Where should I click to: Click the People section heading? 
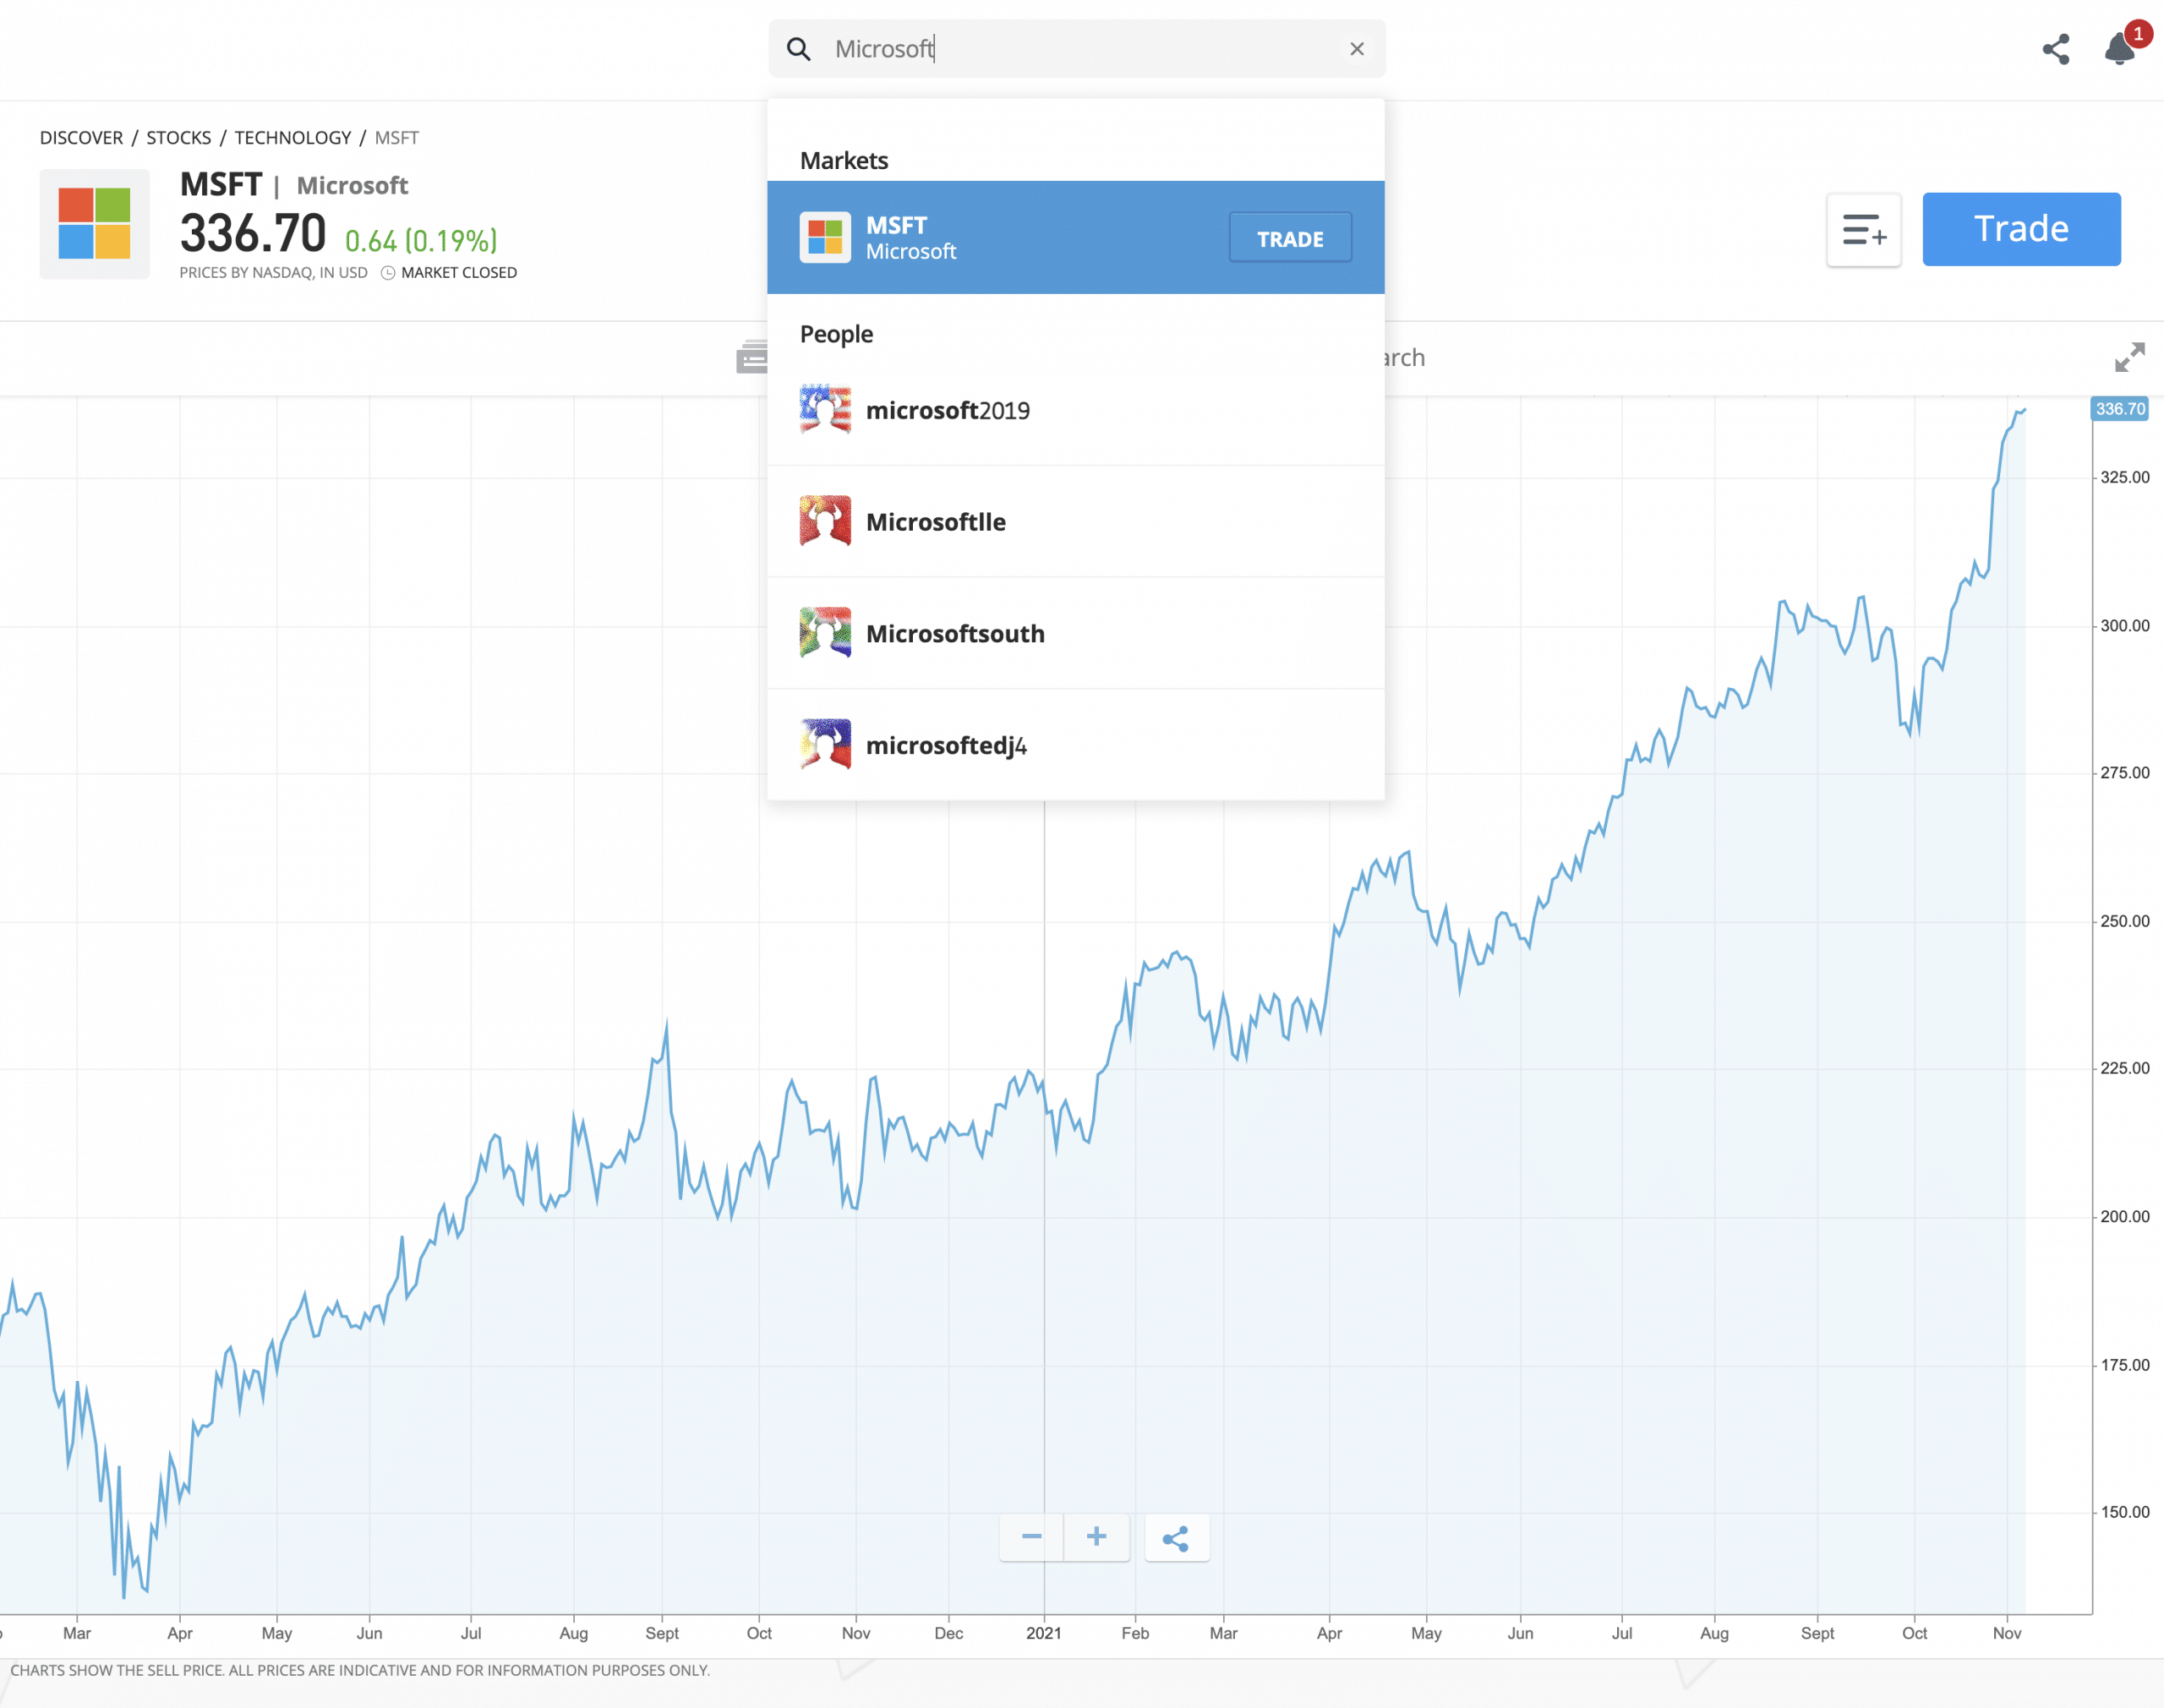(x=836, y=334)
